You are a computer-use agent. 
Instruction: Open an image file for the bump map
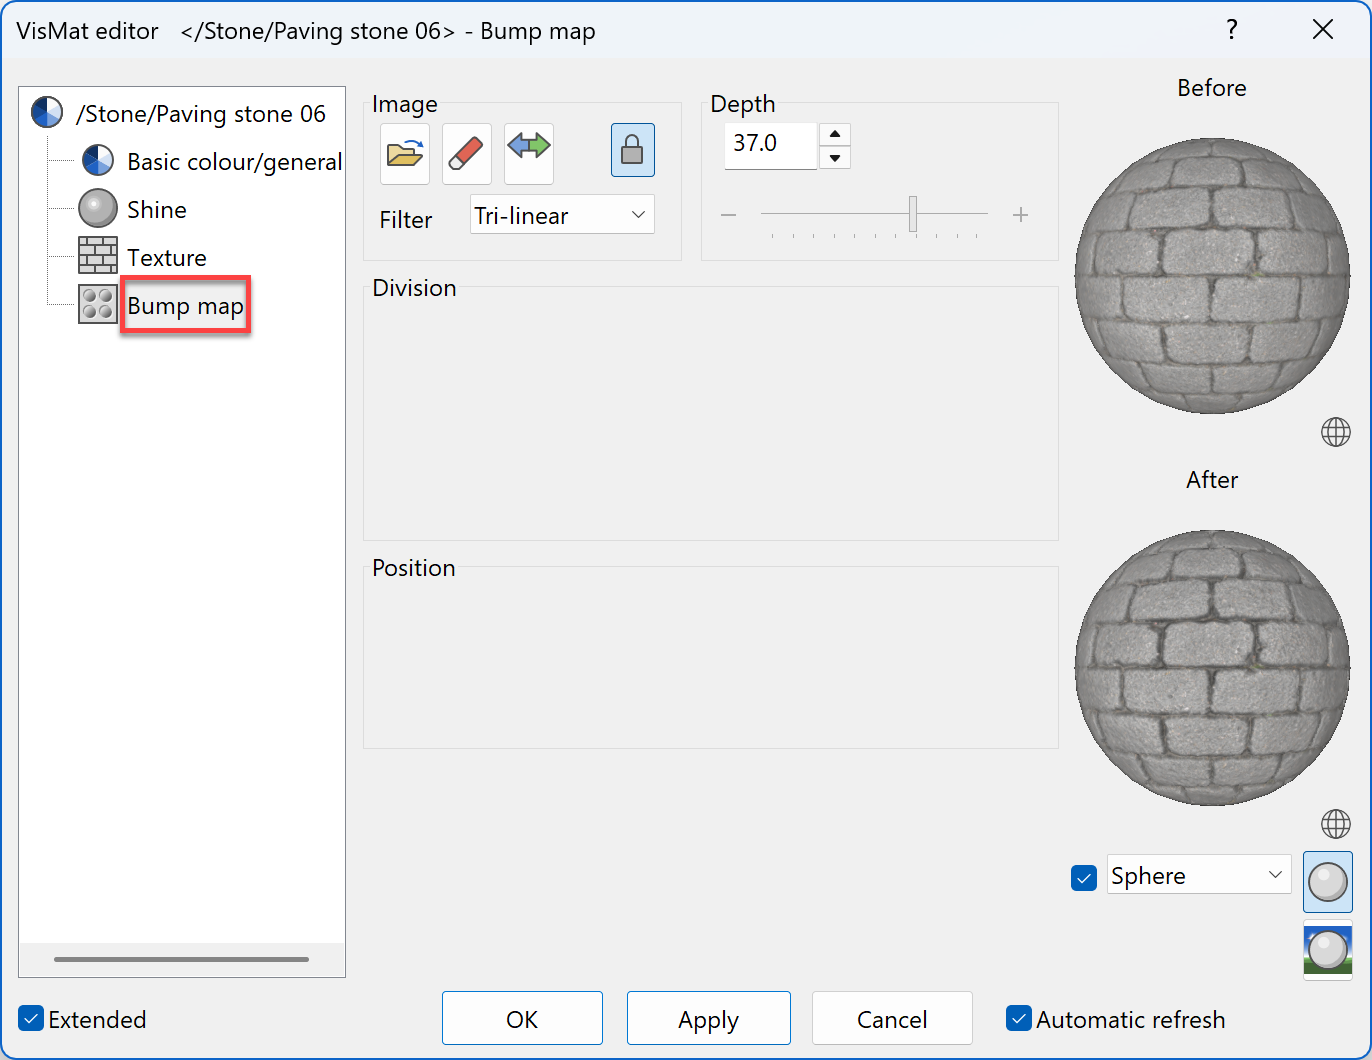point(404,153)
